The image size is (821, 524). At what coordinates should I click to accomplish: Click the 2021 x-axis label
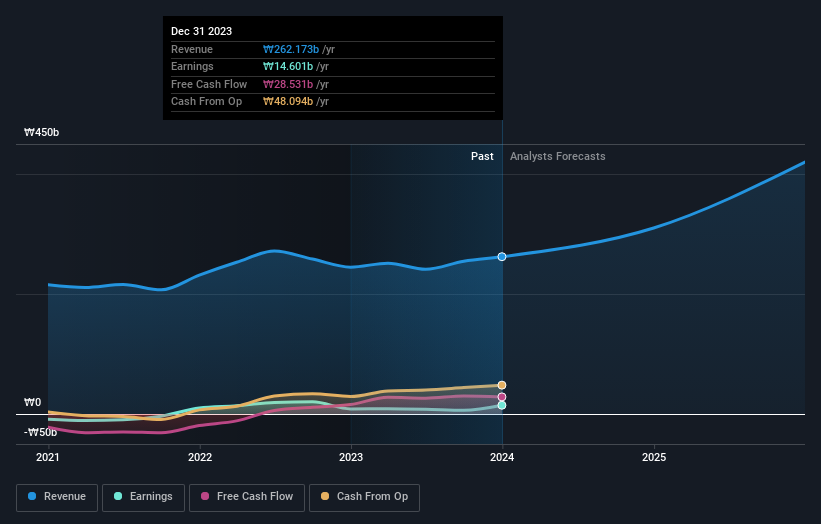pos(48,458)
